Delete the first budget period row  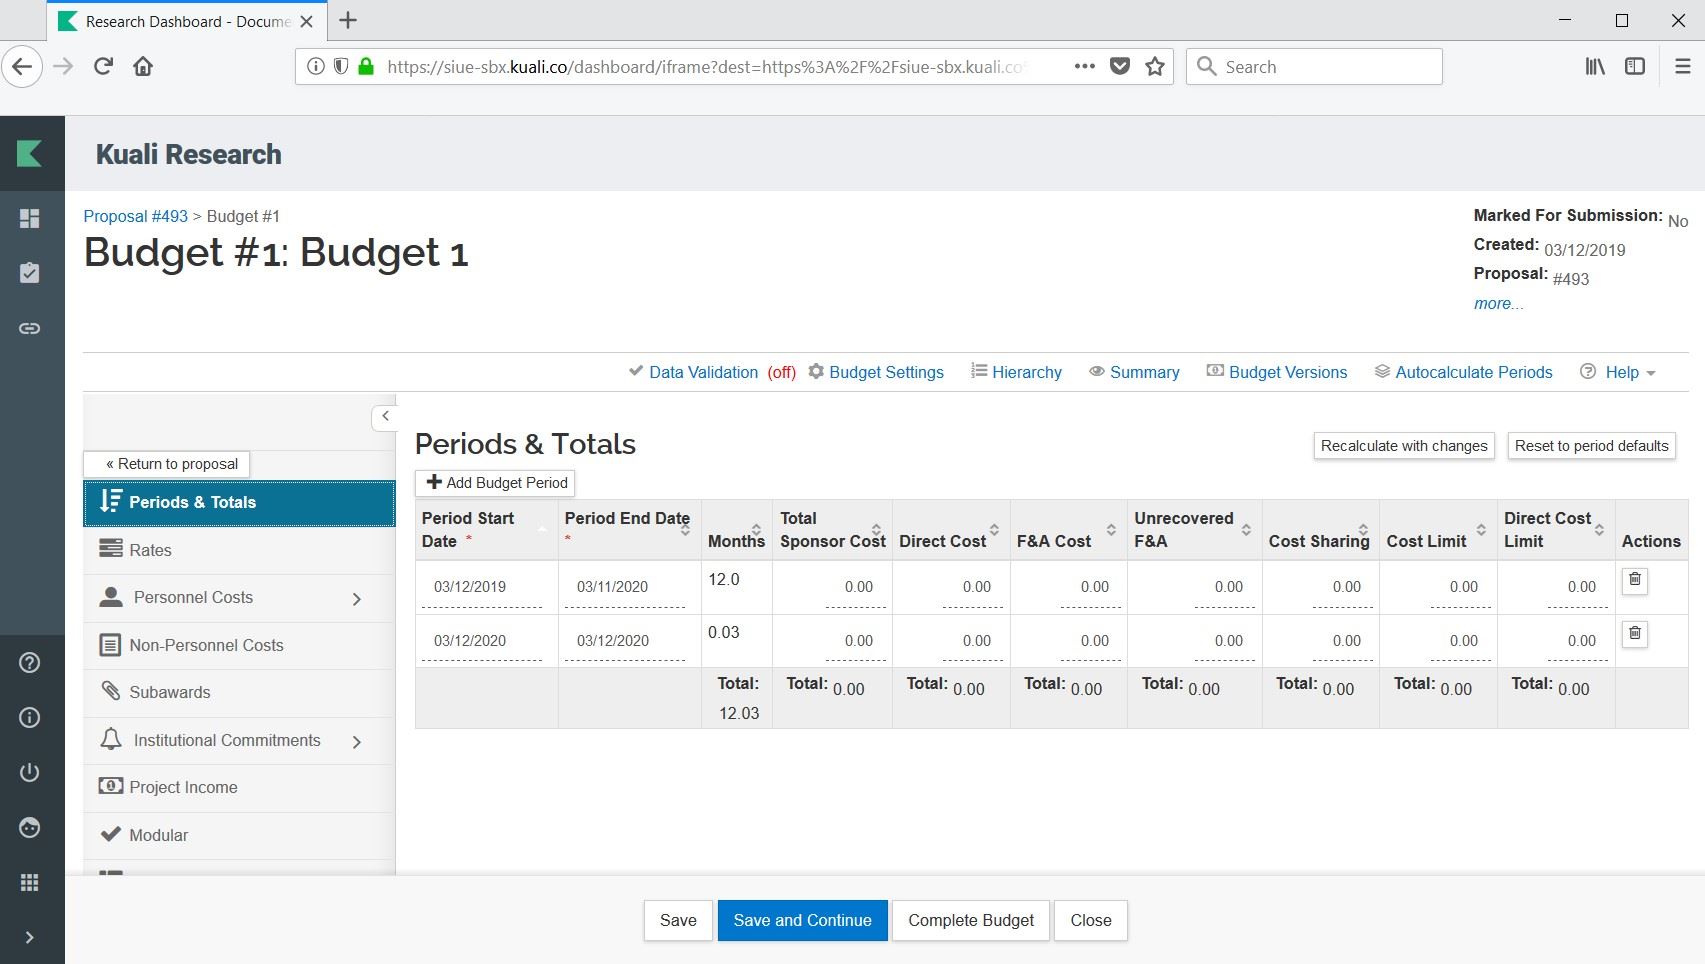point(1634,580)
